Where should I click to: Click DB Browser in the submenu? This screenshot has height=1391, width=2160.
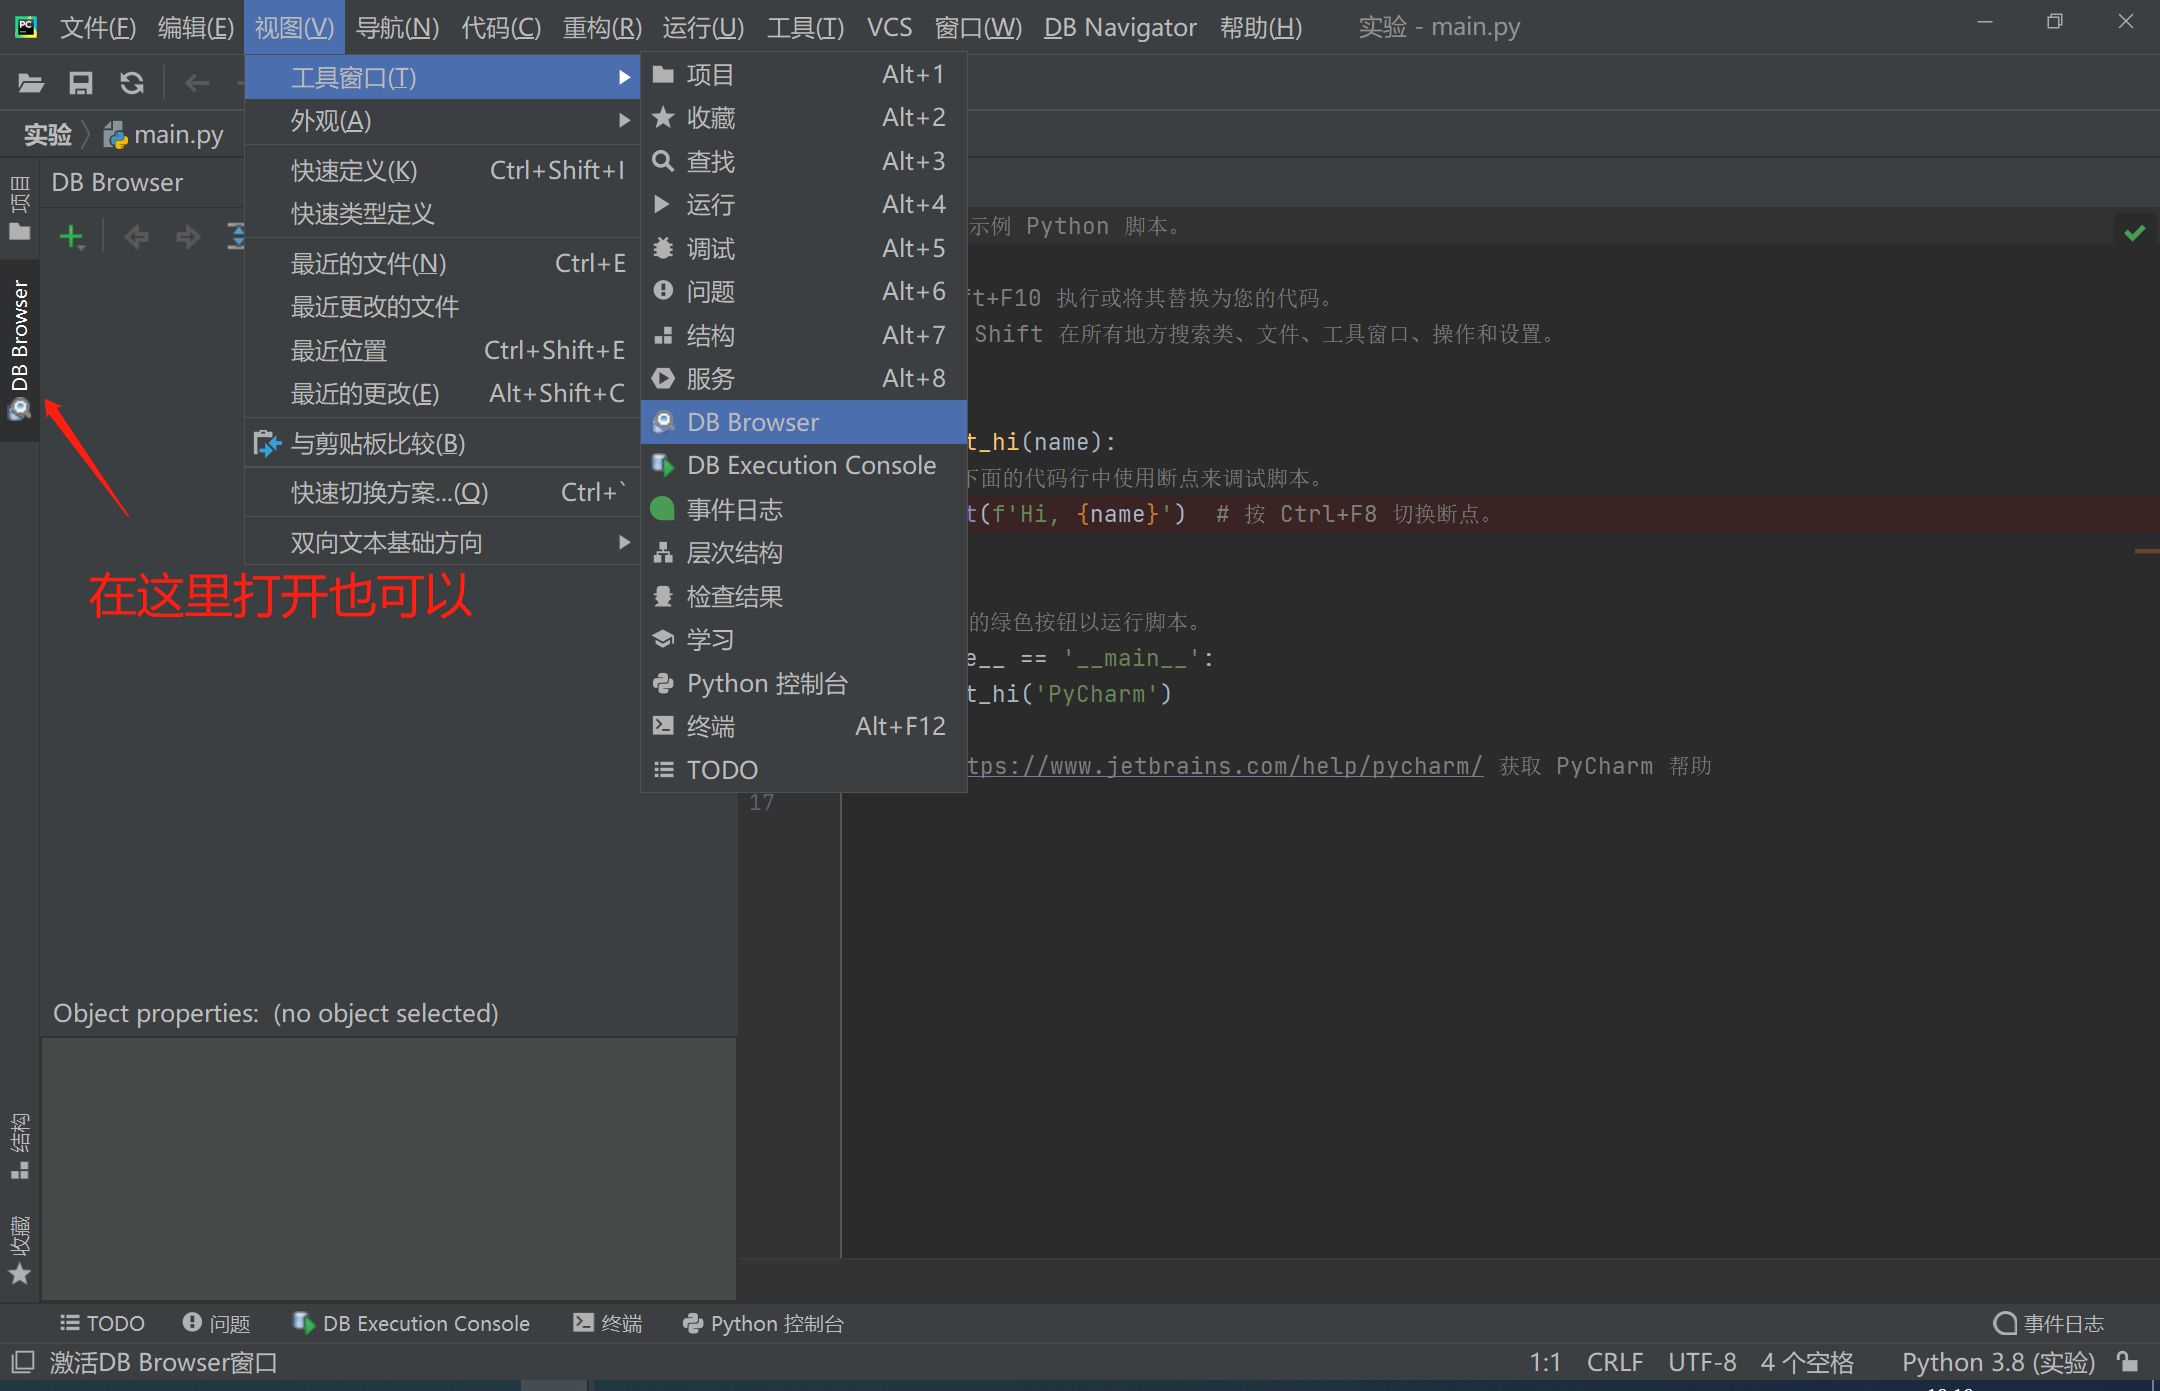click(x=803, y=422)
